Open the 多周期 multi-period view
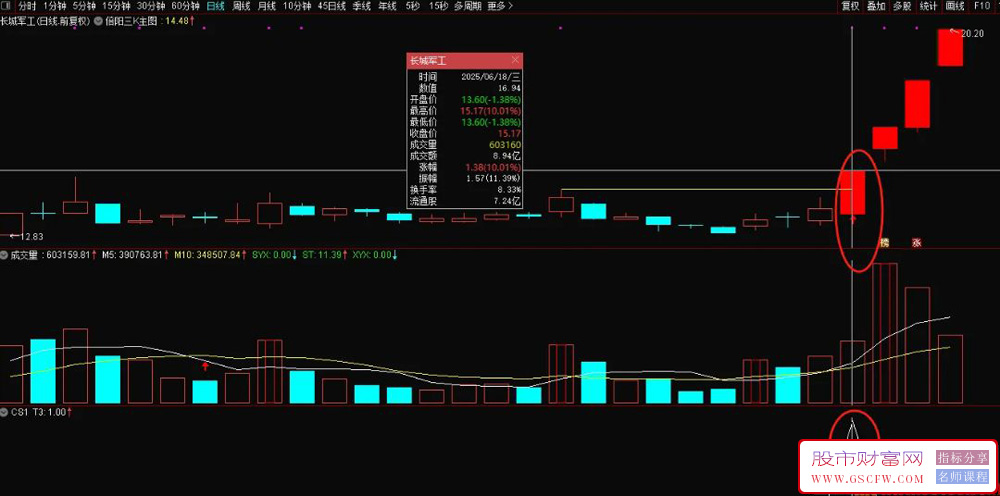Image resolution: width=1000 pixels, height=496 pixels. (467, 6)
